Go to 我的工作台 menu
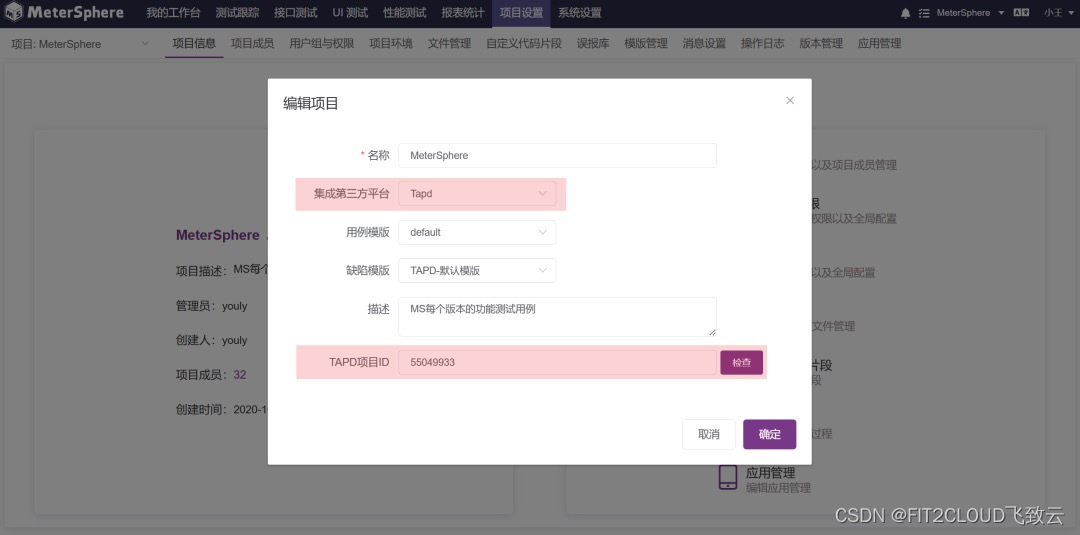Image resolution: width=1080 pixels, height=535 pixels. 173,13
